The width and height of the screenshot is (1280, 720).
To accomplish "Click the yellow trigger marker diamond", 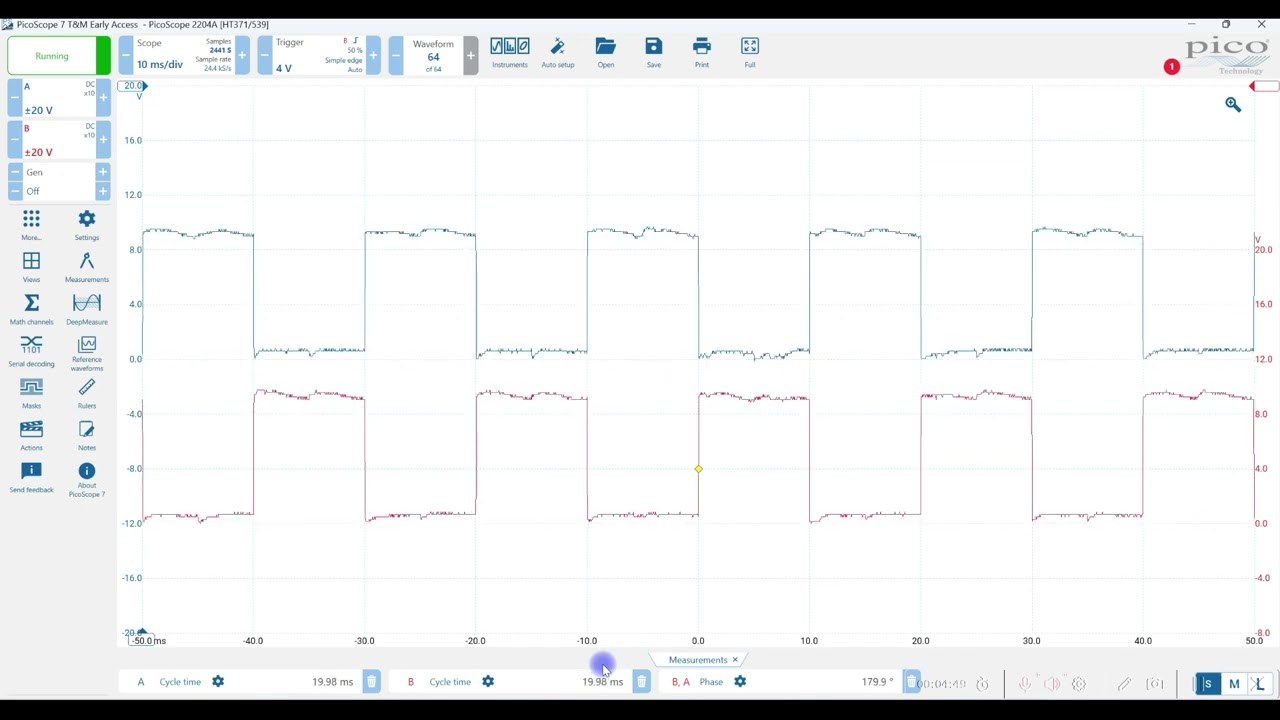I will 698,468.
